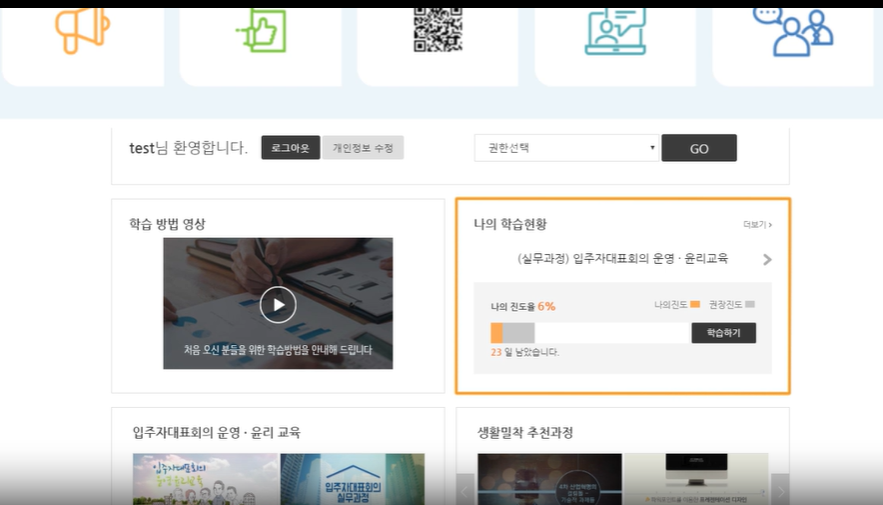Image resolution: width=883 pixels, height=505 pixels.
Task: Click the 생활밀착 추천과정 heading
Action: click(525, 432)
